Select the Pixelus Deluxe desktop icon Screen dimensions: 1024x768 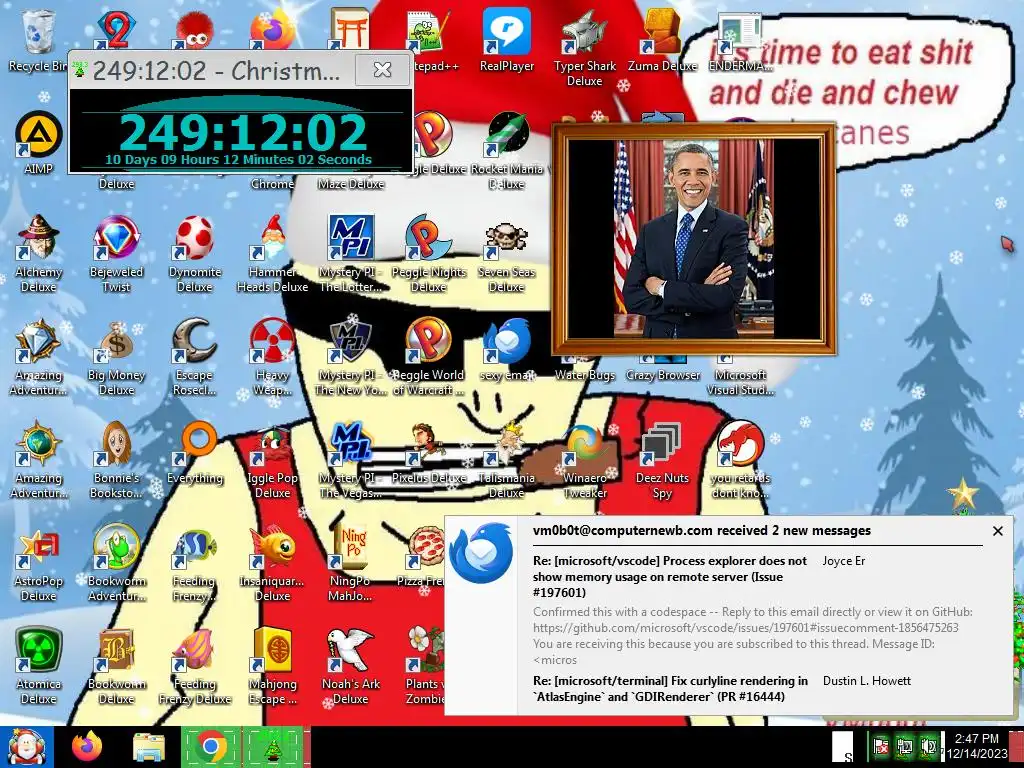428,453
